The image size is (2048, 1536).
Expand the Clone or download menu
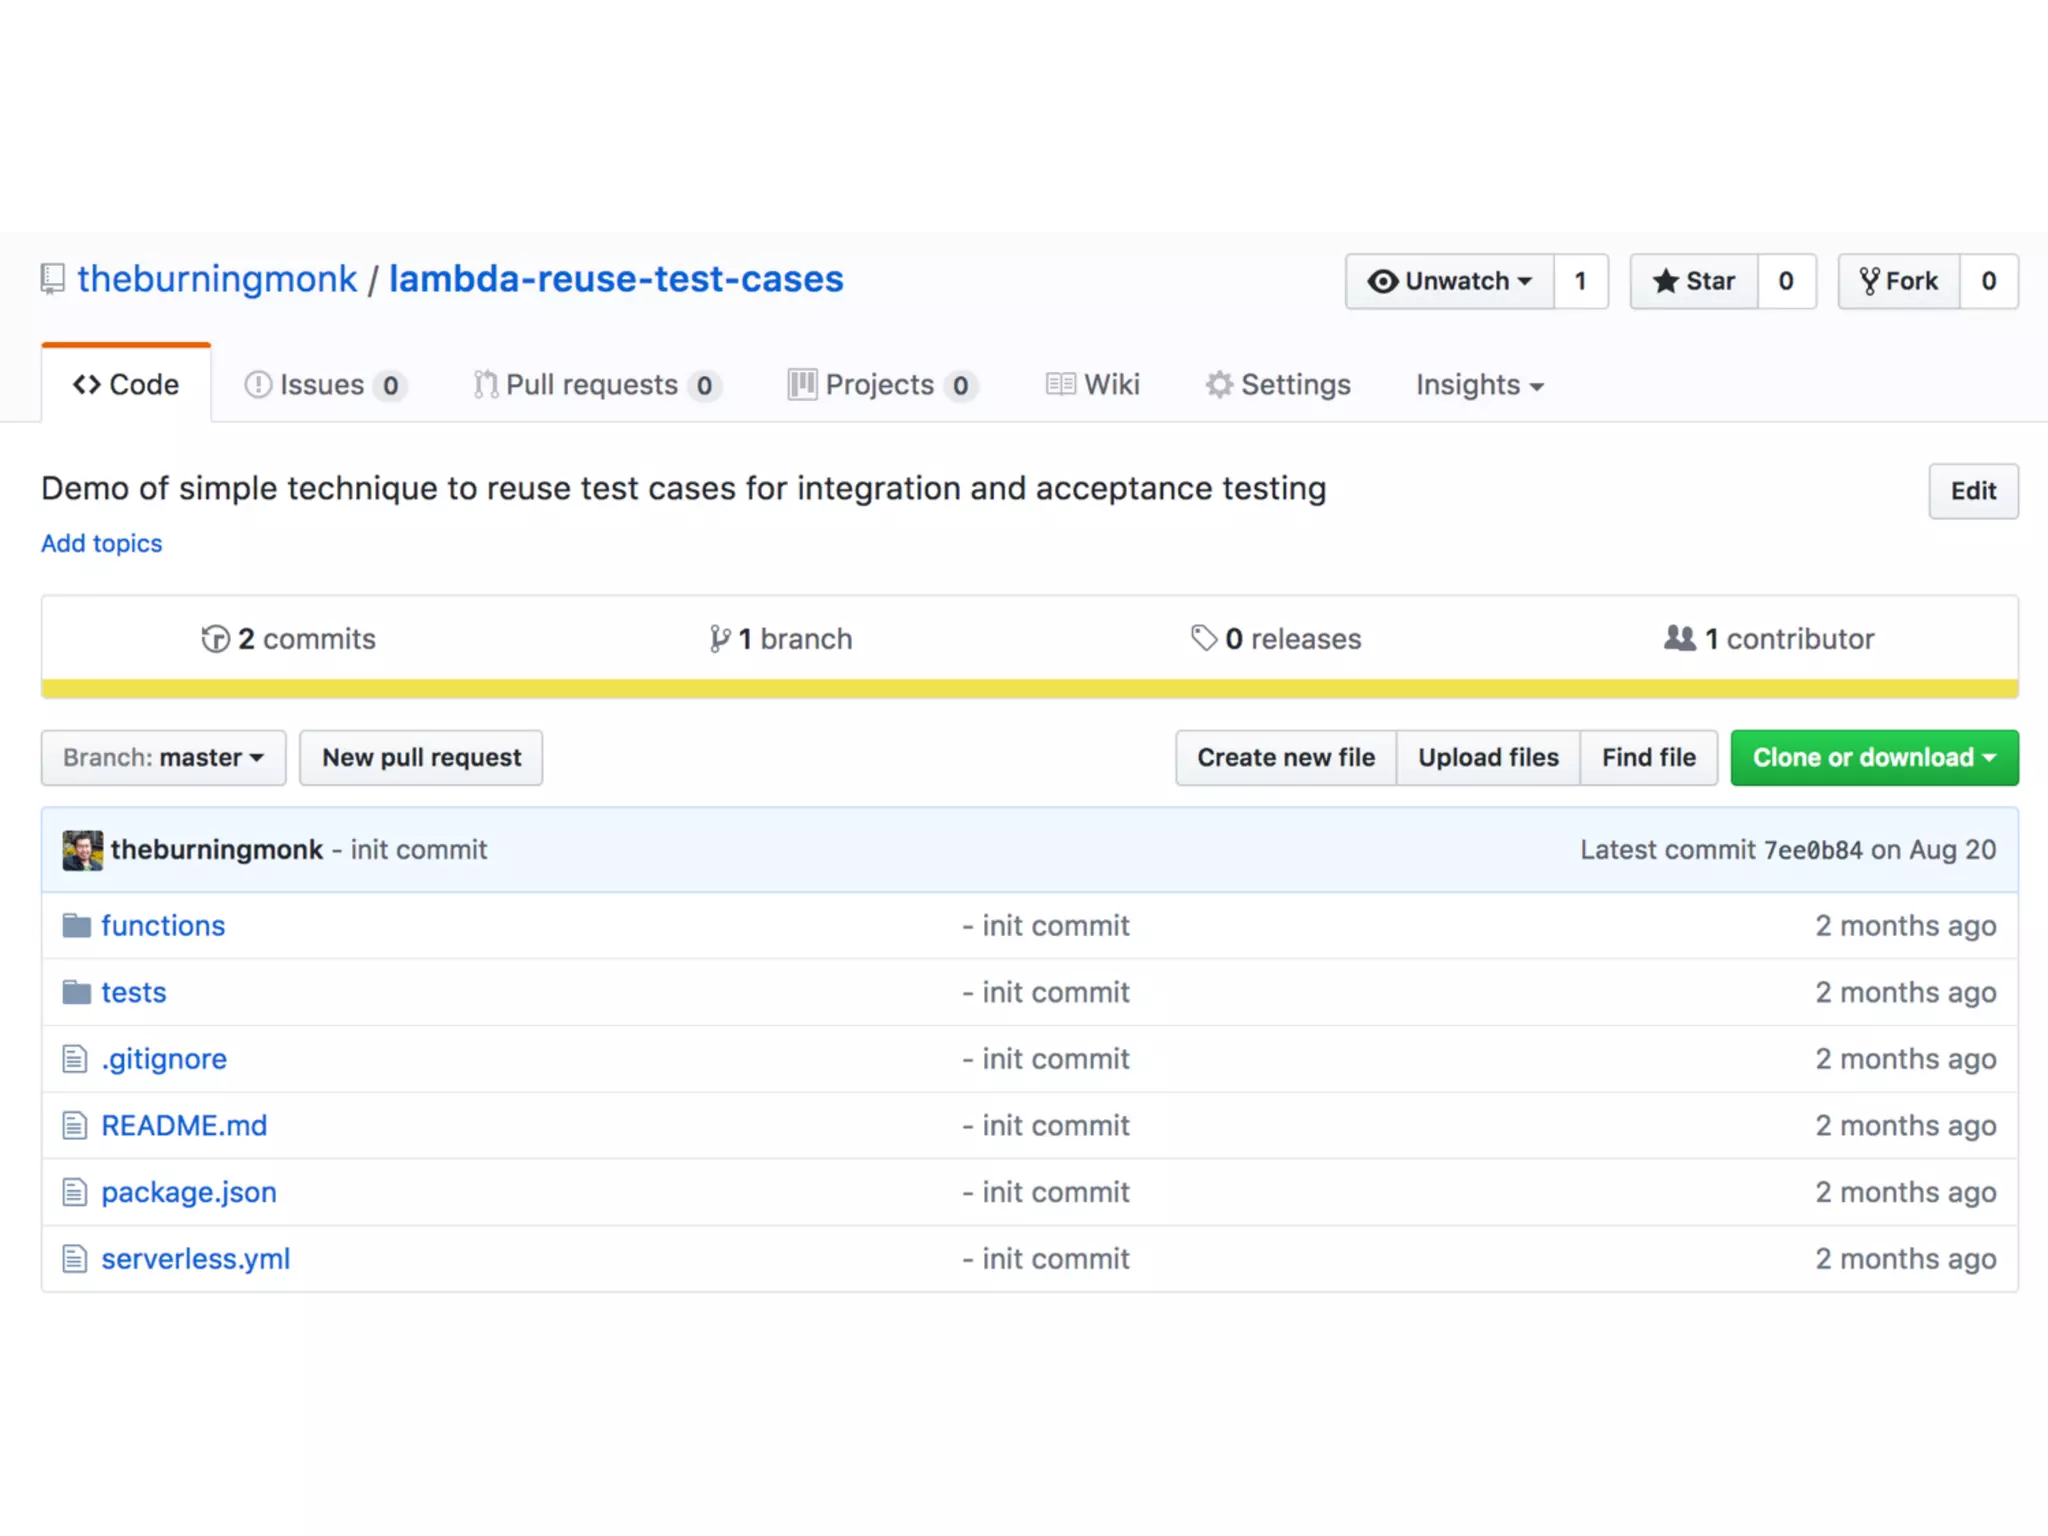point(1874,758)
